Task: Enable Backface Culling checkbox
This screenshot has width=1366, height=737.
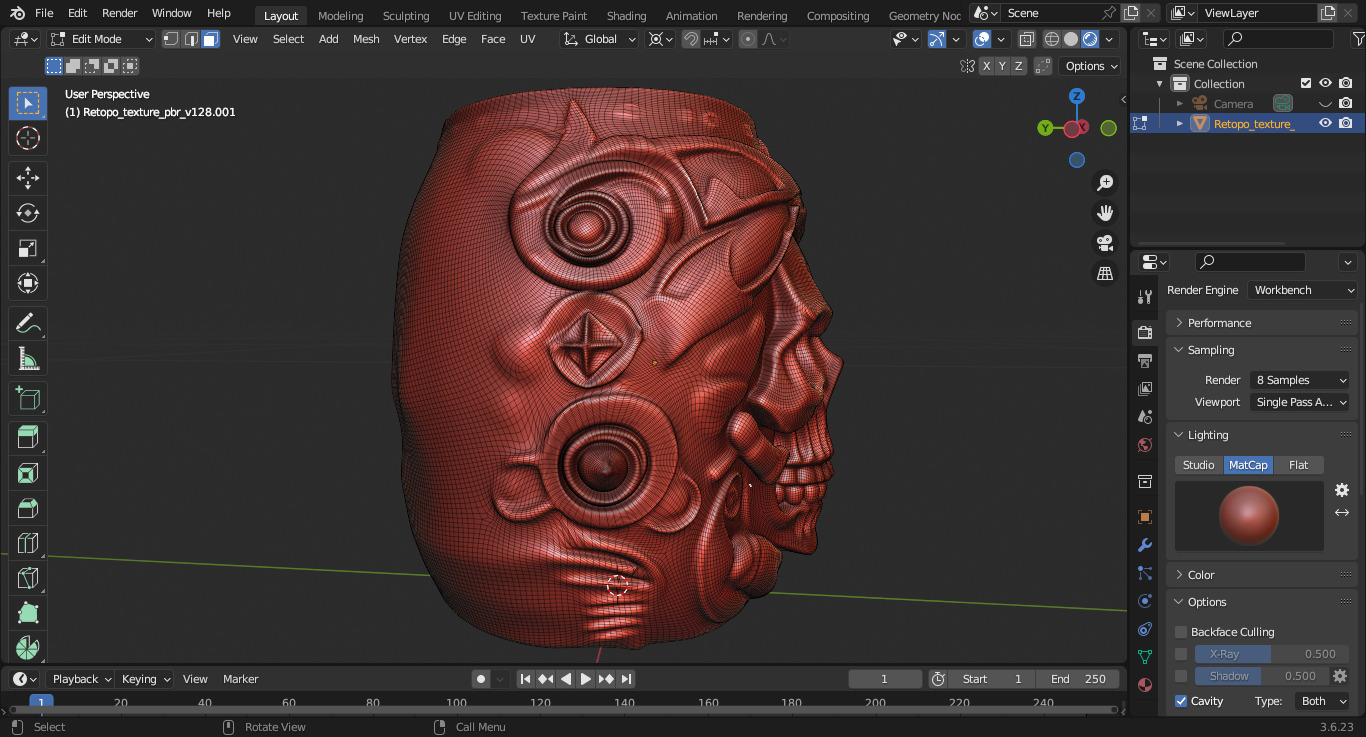Action: tap(1181, 632)
